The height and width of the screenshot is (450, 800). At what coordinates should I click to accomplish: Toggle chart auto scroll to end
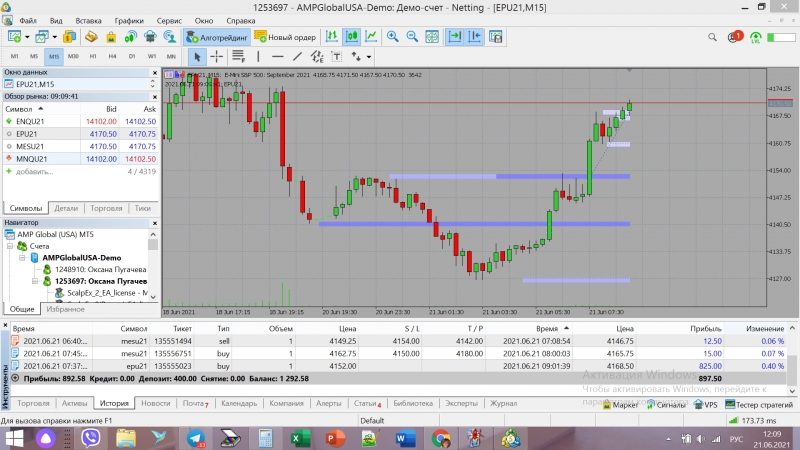[454, 37]
